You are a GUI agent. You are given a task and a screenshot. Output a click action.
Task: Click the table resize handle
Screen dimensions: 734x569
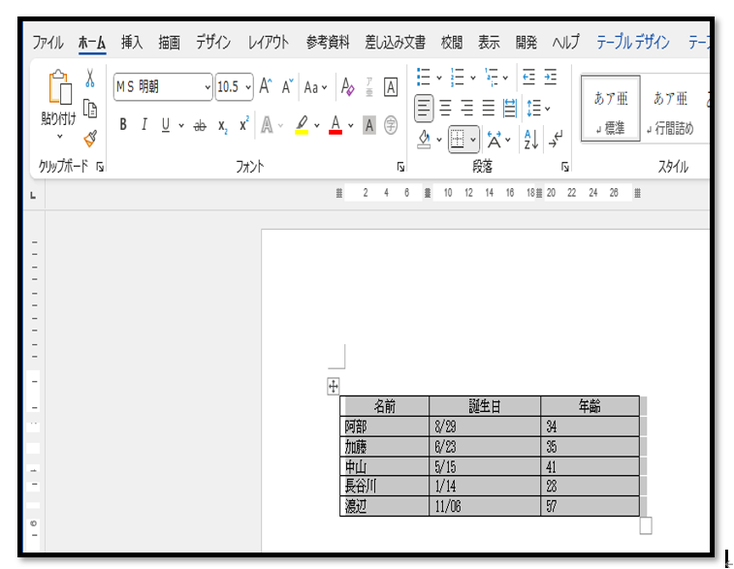(x=646, y=525)
